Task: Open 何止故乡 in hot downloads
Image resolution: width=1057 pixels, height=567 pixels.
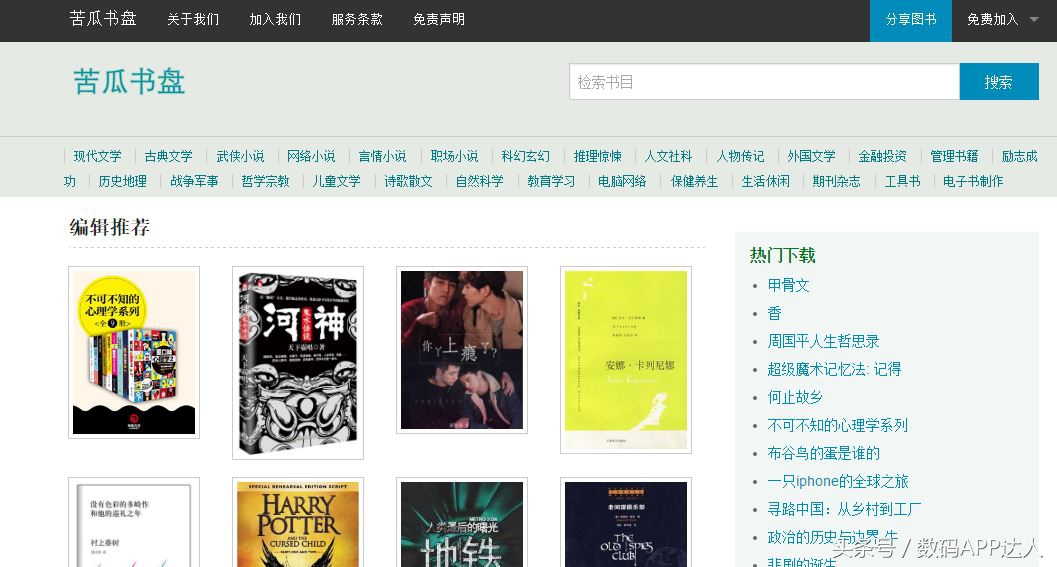Action: (795, 397)
